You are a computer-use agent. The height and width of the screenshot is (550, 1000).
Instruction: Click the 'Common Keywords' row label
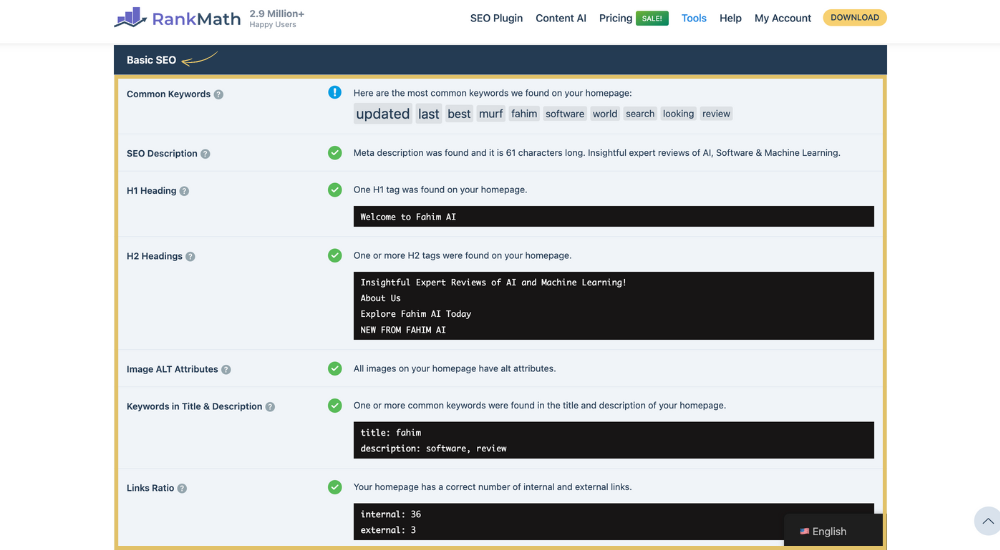click(168, 94)
